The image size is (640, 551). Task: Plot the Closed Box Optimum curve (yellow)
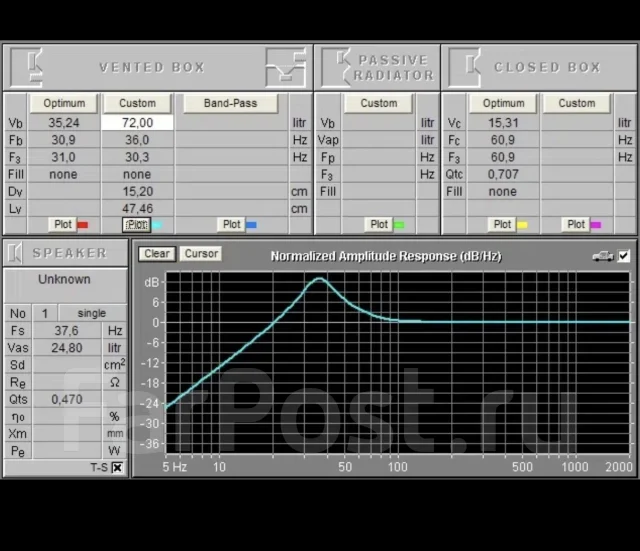click(x=502, y=224)
